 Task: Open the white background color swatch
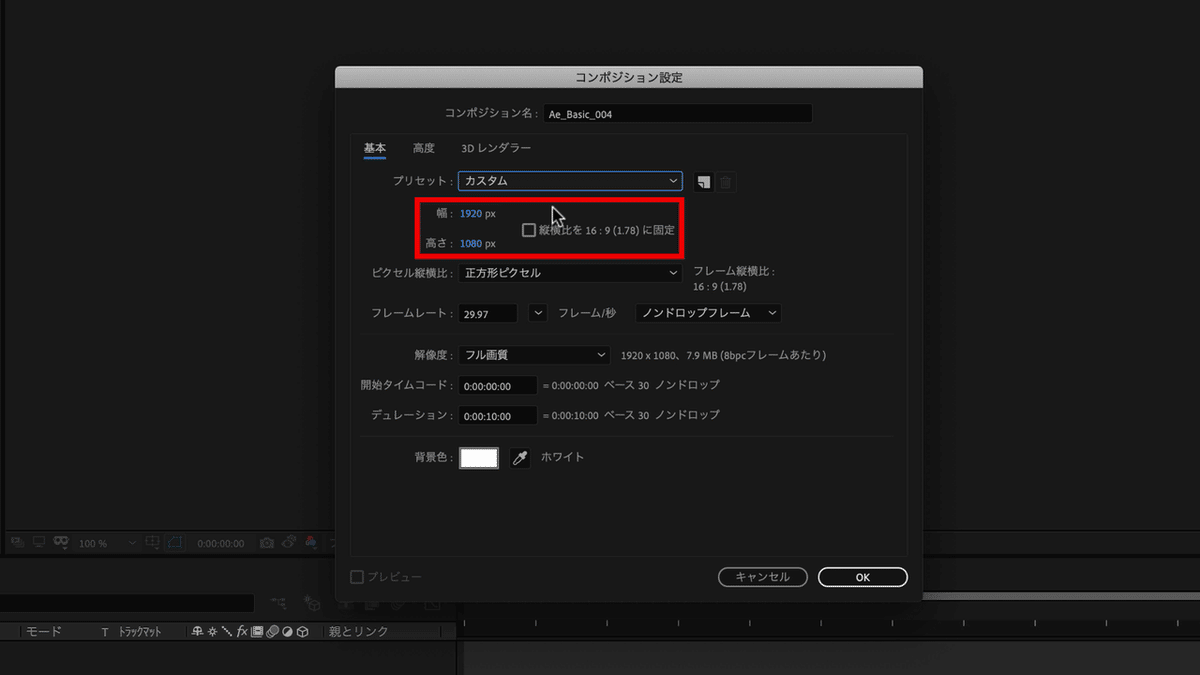[479, 458]
